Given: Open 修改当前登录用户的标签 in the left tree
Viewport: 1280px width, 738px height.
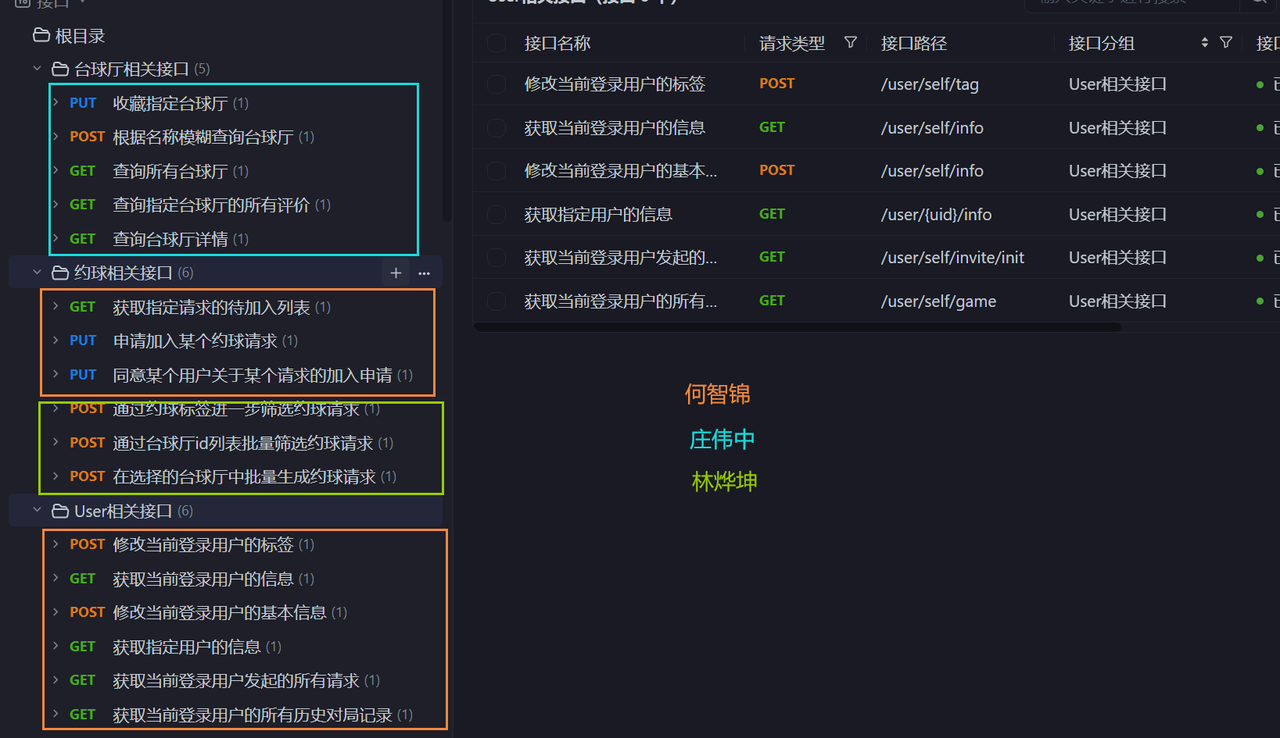Looking at the screenshot, I should click(x=203, y=545).
